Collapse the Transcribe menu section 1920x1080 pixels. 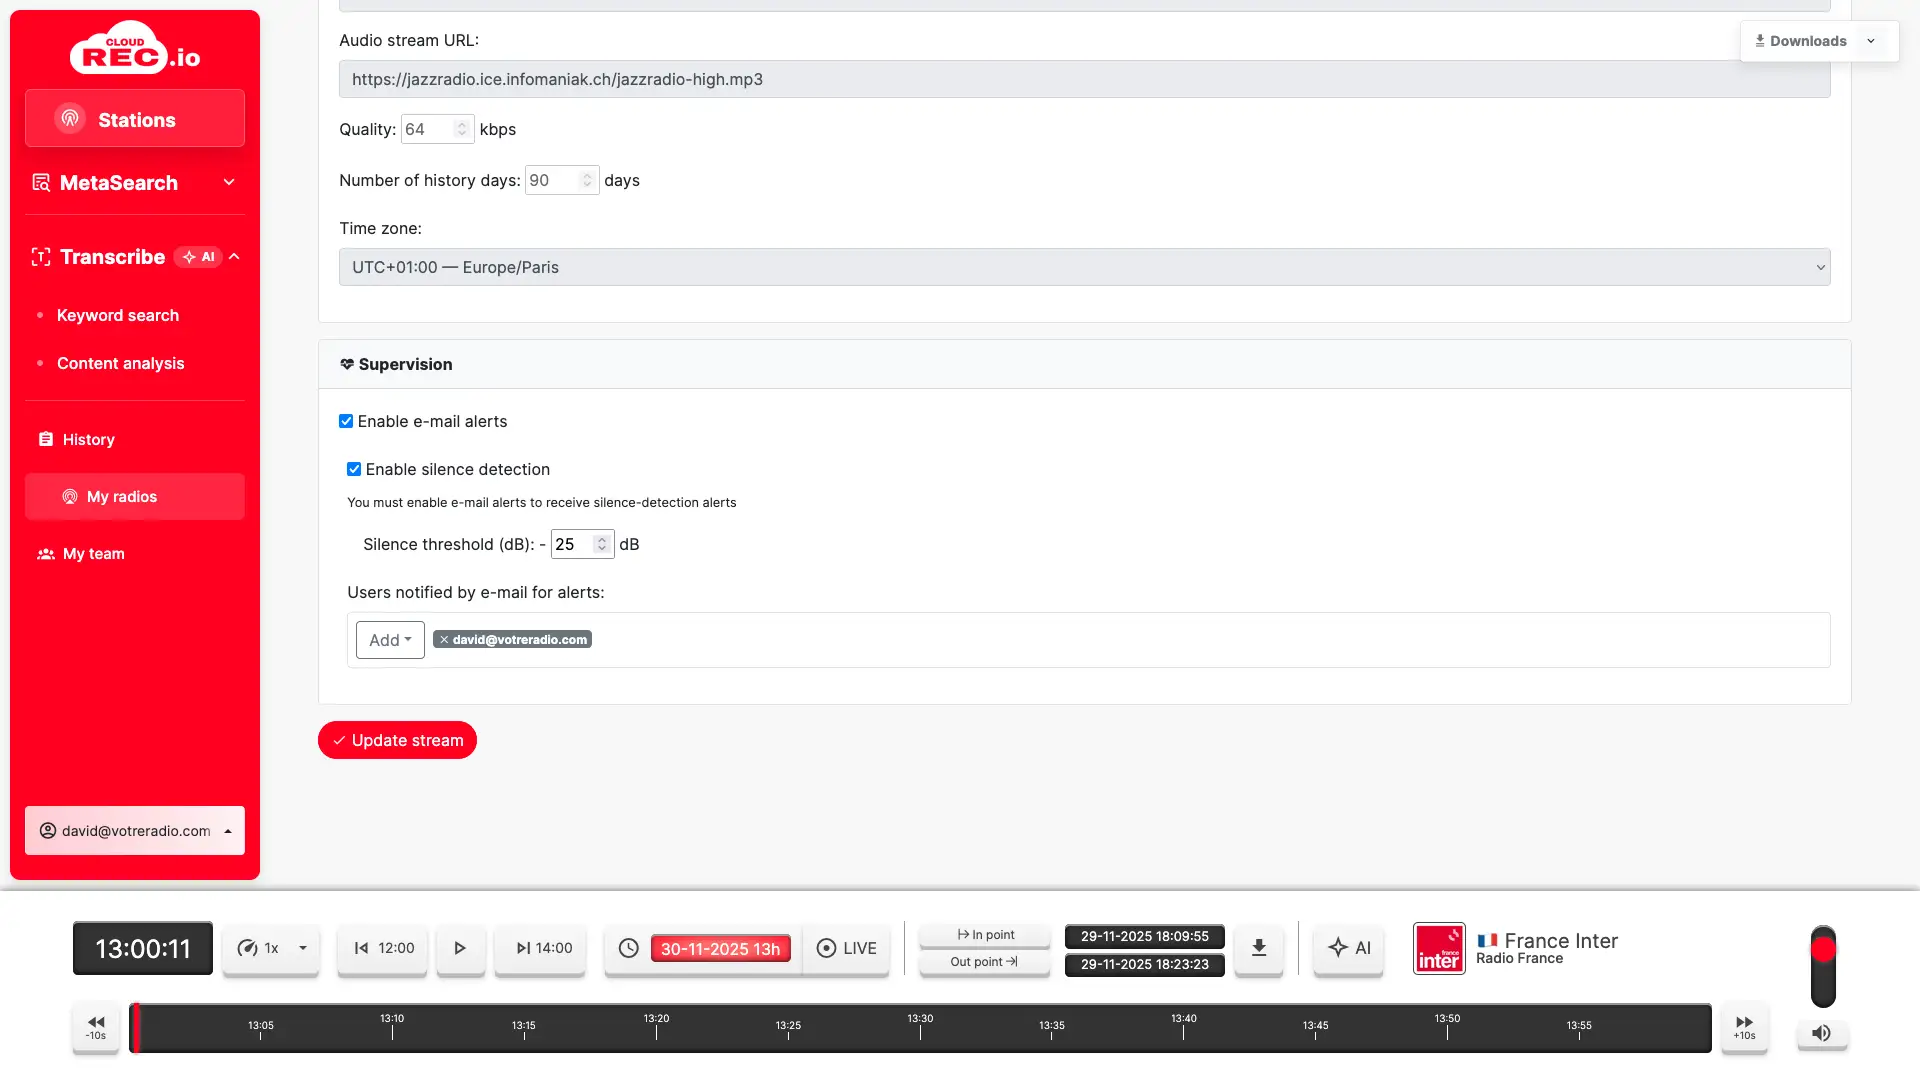pyautogui.click(x=234, y=257)
